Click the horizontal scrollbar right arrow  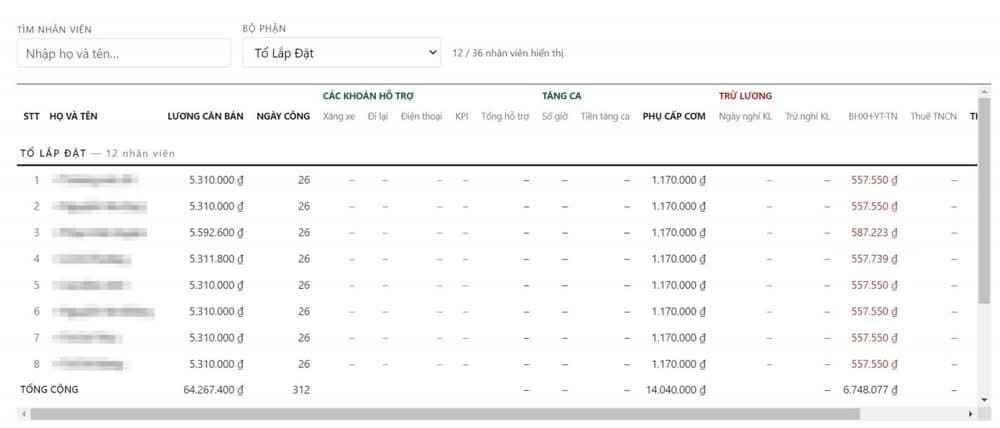pos(971,414)
